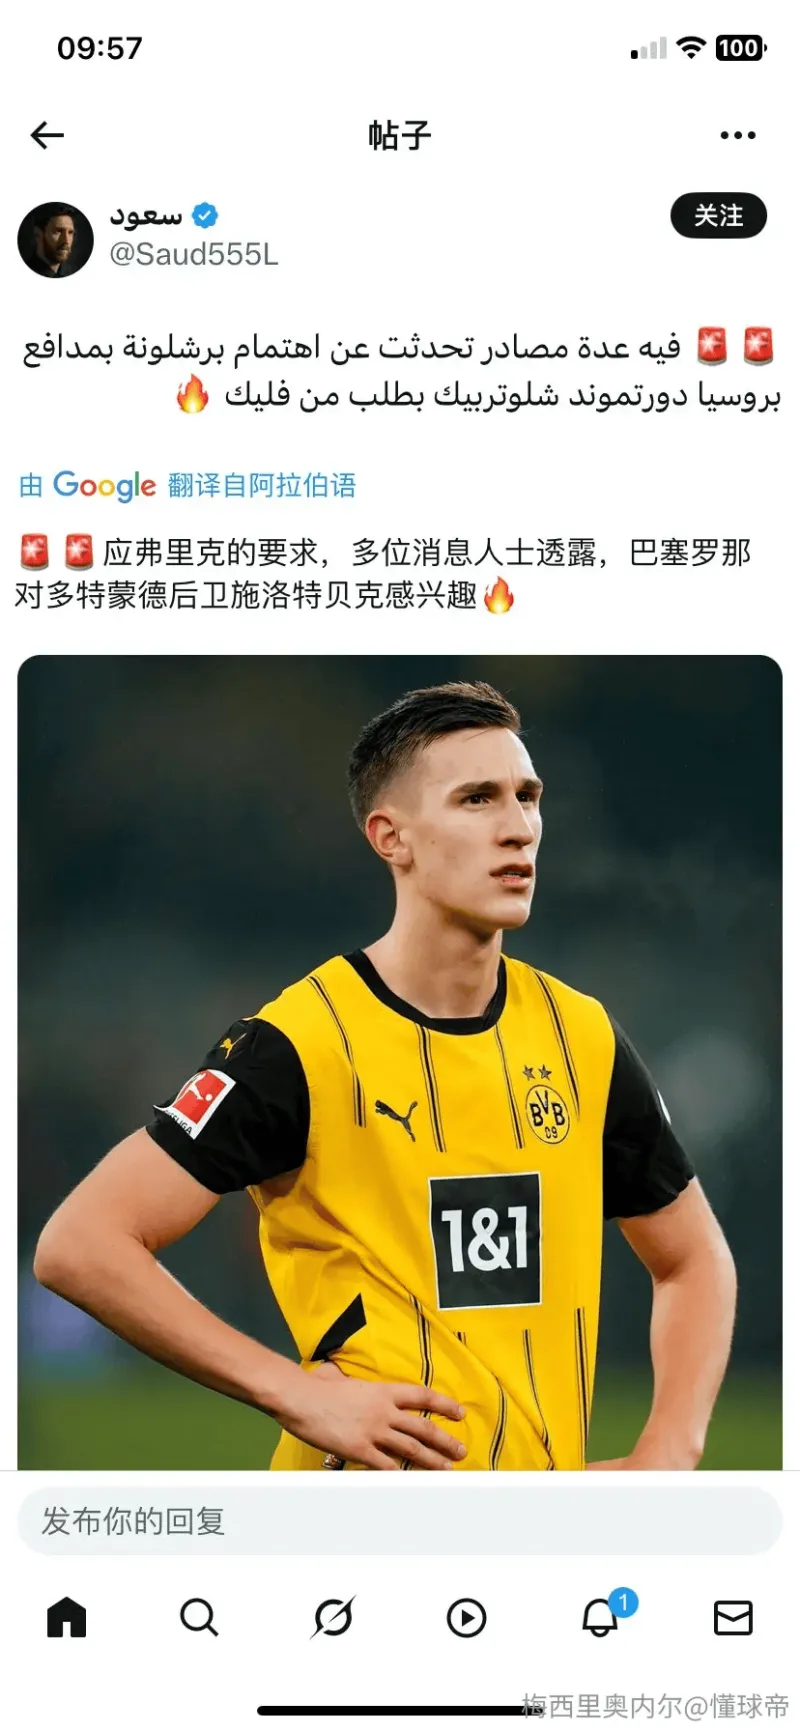800x1731 pixels.
Task: Open the Grok slash-circle tab
Action: pyautogui.click(x=333, y=1617)
